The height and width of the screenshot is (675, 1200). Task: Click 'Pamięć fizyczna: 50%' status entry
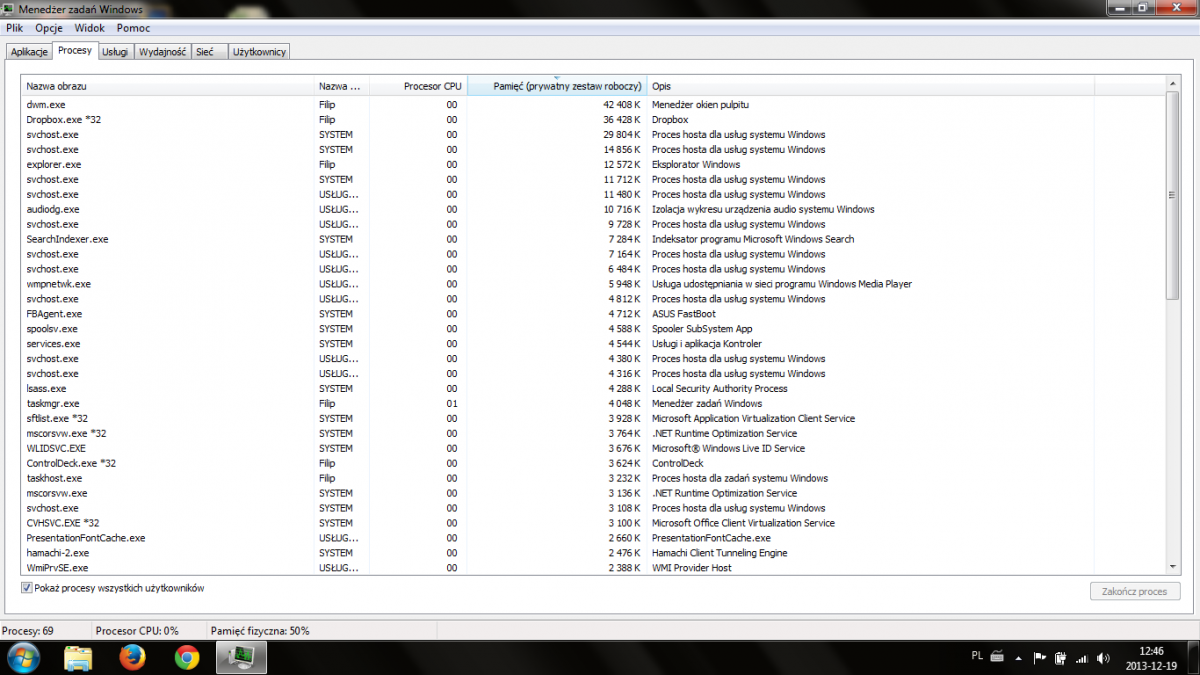coord(260,630)
